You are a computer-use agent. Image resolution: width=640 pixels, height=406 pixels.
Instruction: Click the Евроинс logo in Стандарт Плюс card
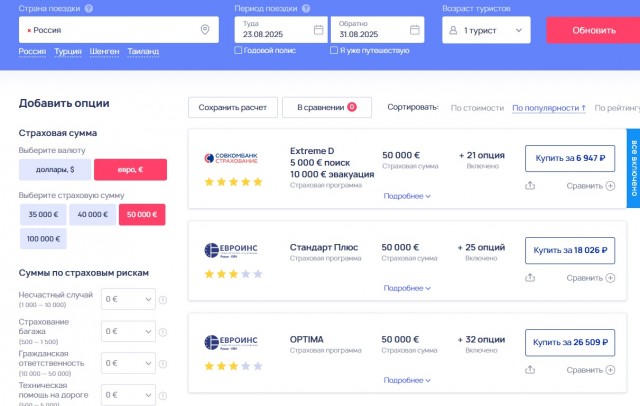[231, 250]
